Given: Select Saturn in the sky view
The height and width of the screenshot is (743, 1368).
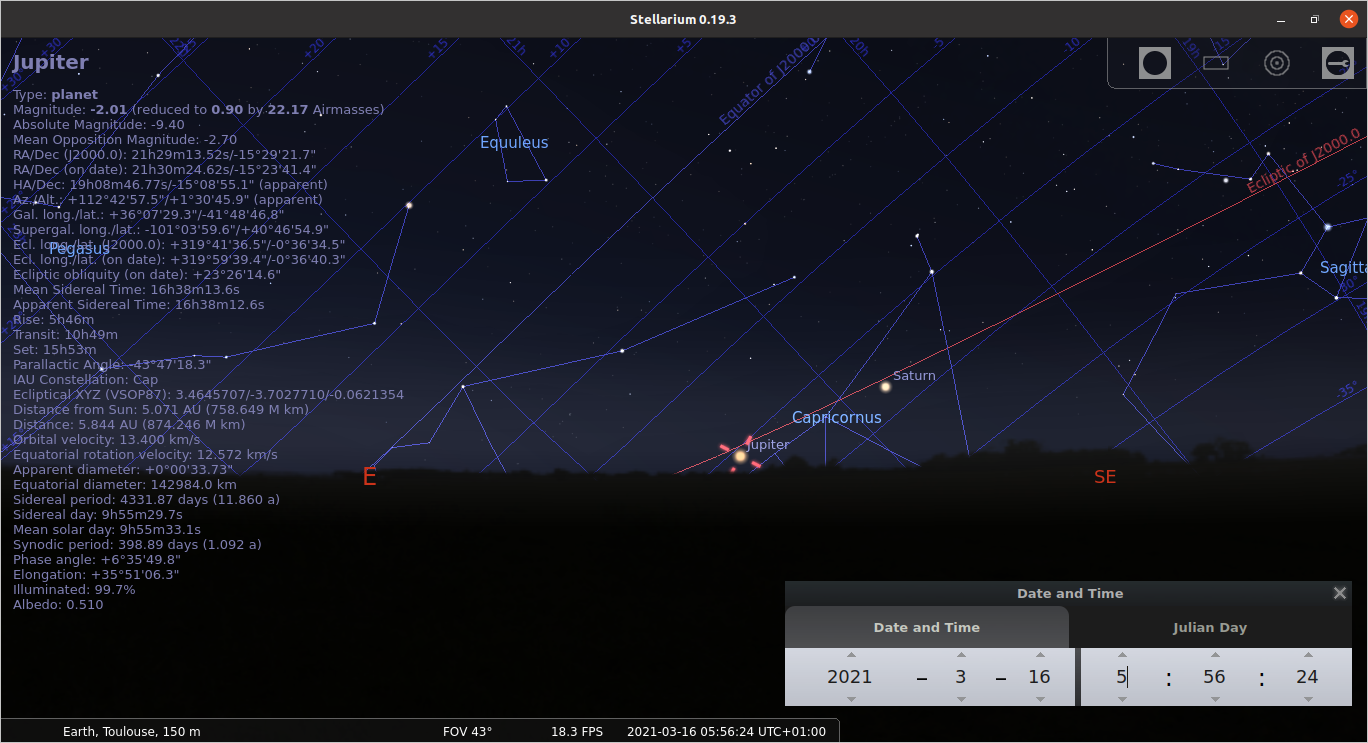Looking at the screenshot, I should click(x=885, y=387).
